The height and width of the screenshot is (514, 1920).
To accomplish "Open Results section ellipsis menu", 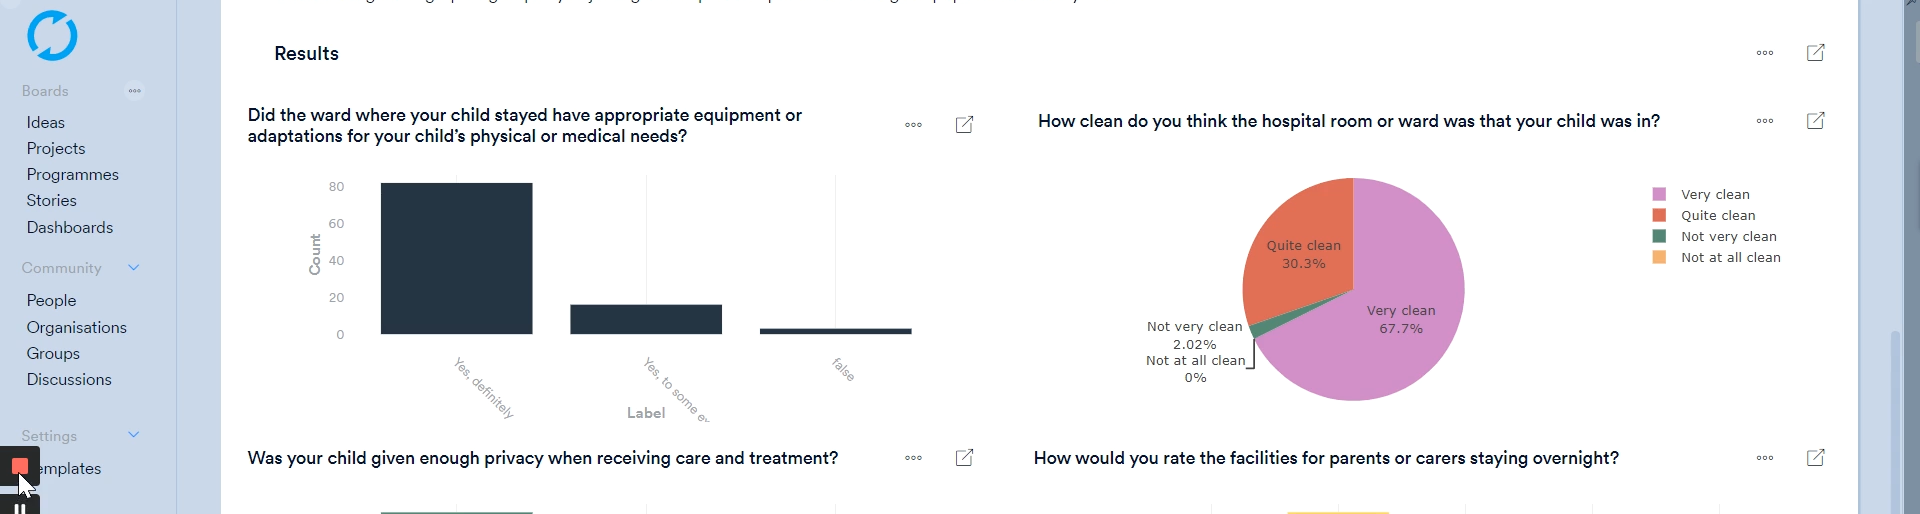I will pos(1765,53).
